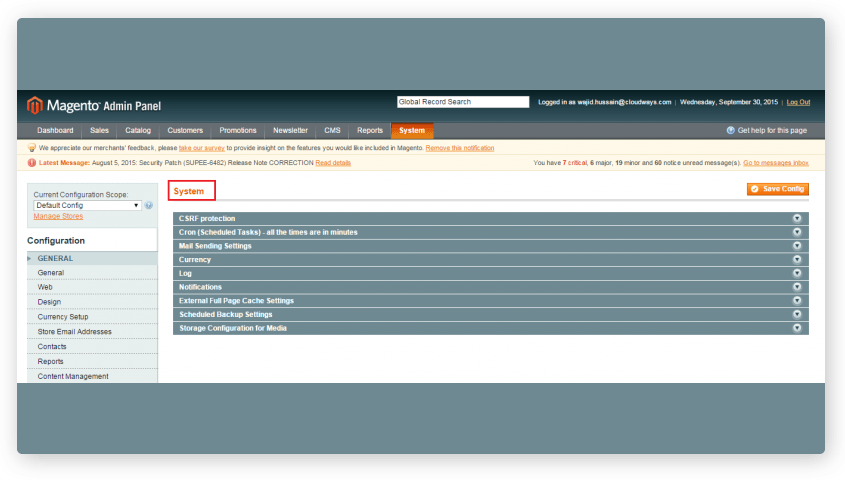Click the Log Out link
Image resolution: width=845 pixels, height=480 pixels.
pyautogui.click(x=798, y=102)
